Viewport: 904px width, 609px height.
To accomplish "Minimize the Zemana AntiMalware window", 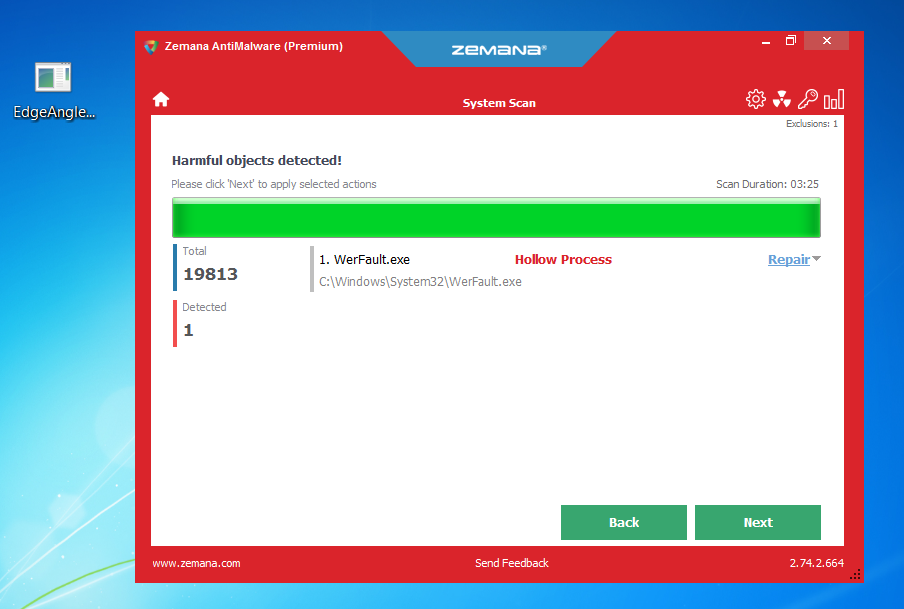I will (x=766, y=42).
